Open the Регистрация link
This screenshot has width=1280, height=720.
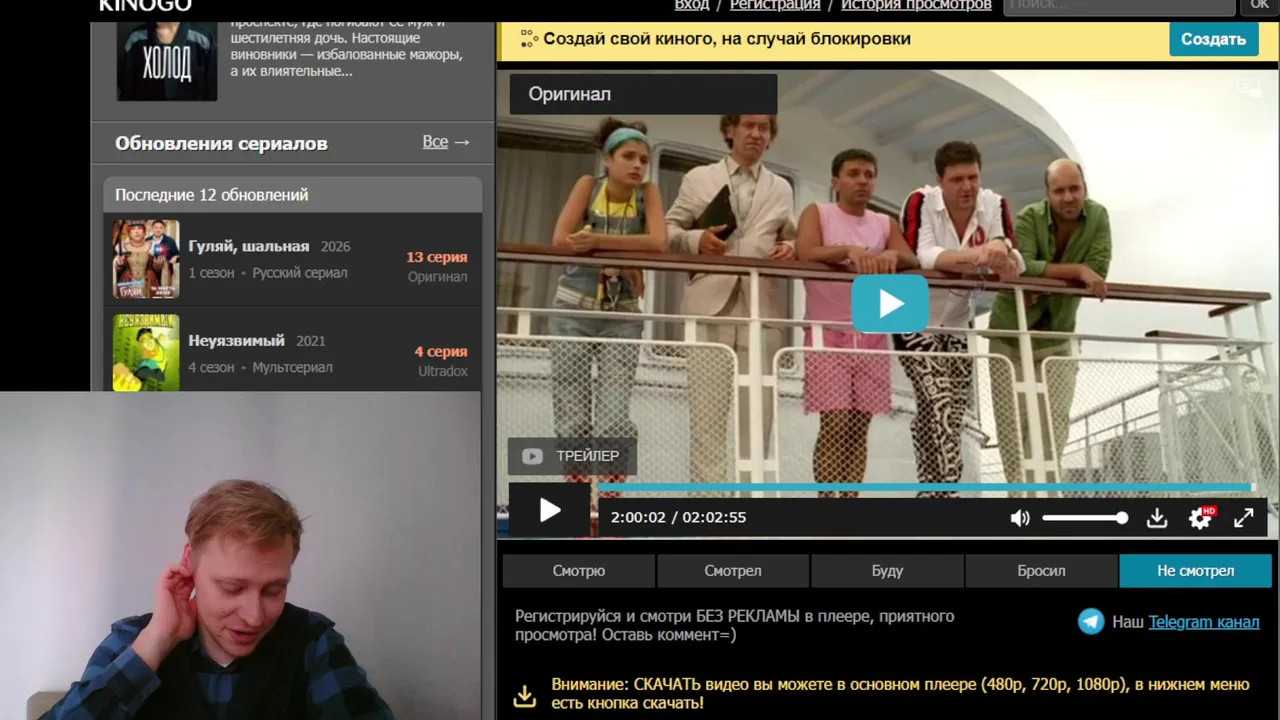click(x=775, y=5)
